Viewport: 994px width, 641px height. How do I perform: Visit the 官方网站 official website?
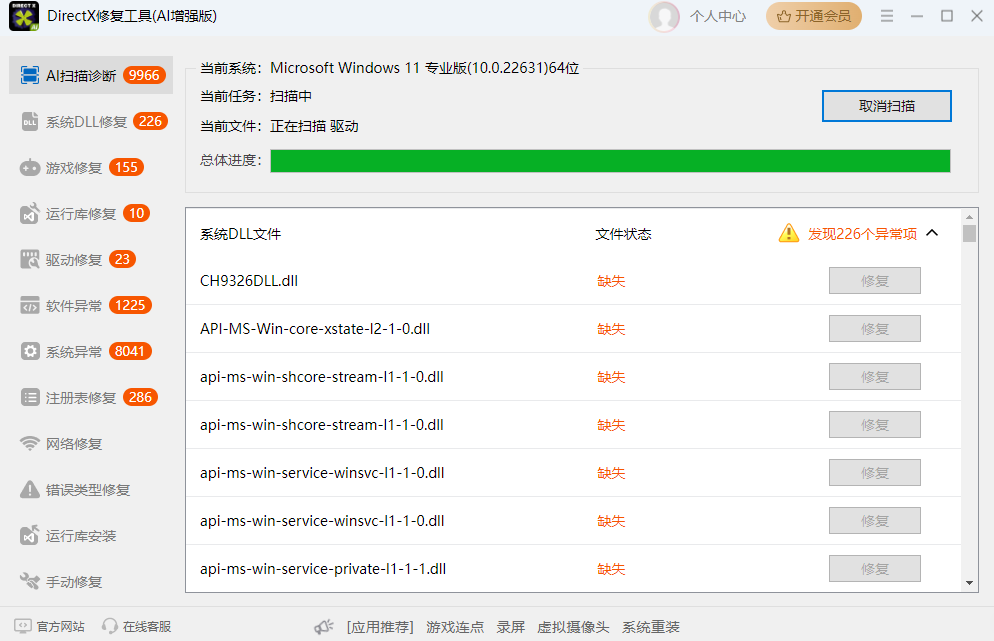tap(56, 626)
